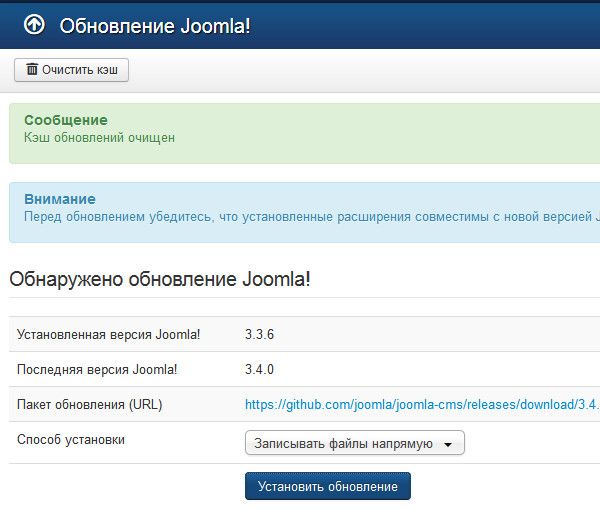Click the Кэш обновлений очищен message text
Image resolution: width=600 pixels, height=509 pixels.
click(99, 137)
